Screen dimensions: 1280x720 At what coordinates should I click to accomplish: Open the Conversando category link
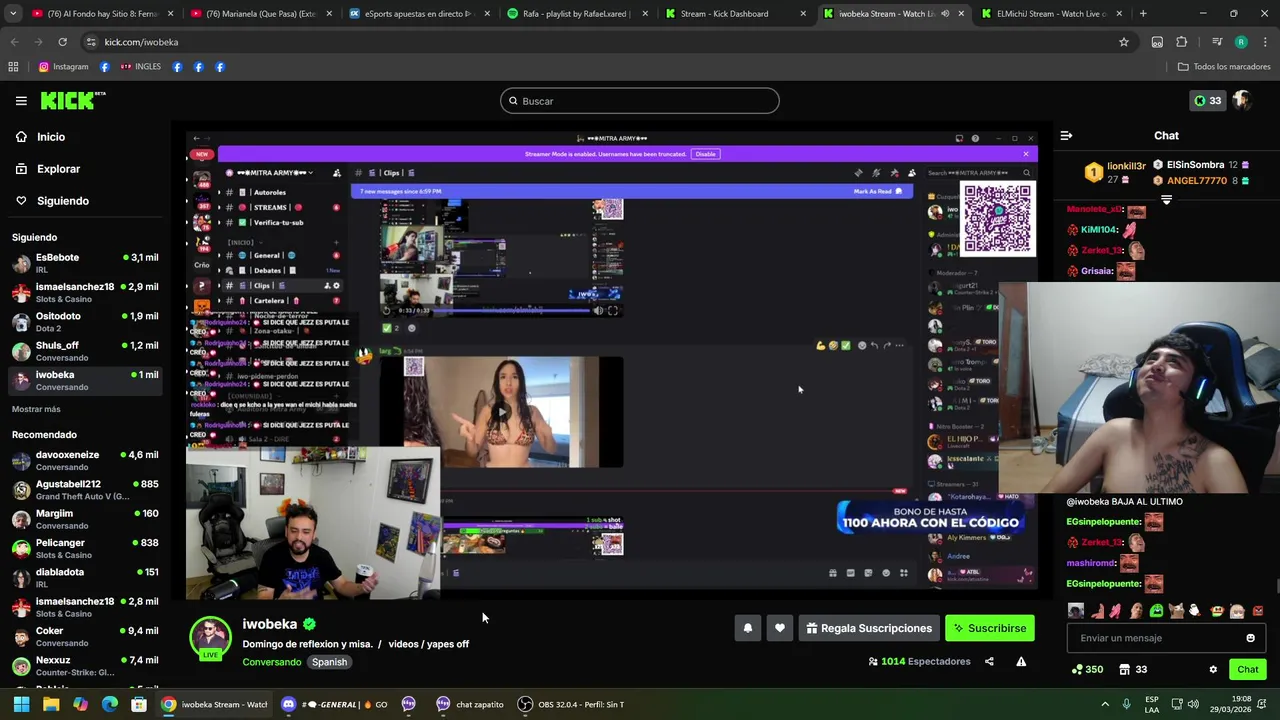tap(272, 662)
